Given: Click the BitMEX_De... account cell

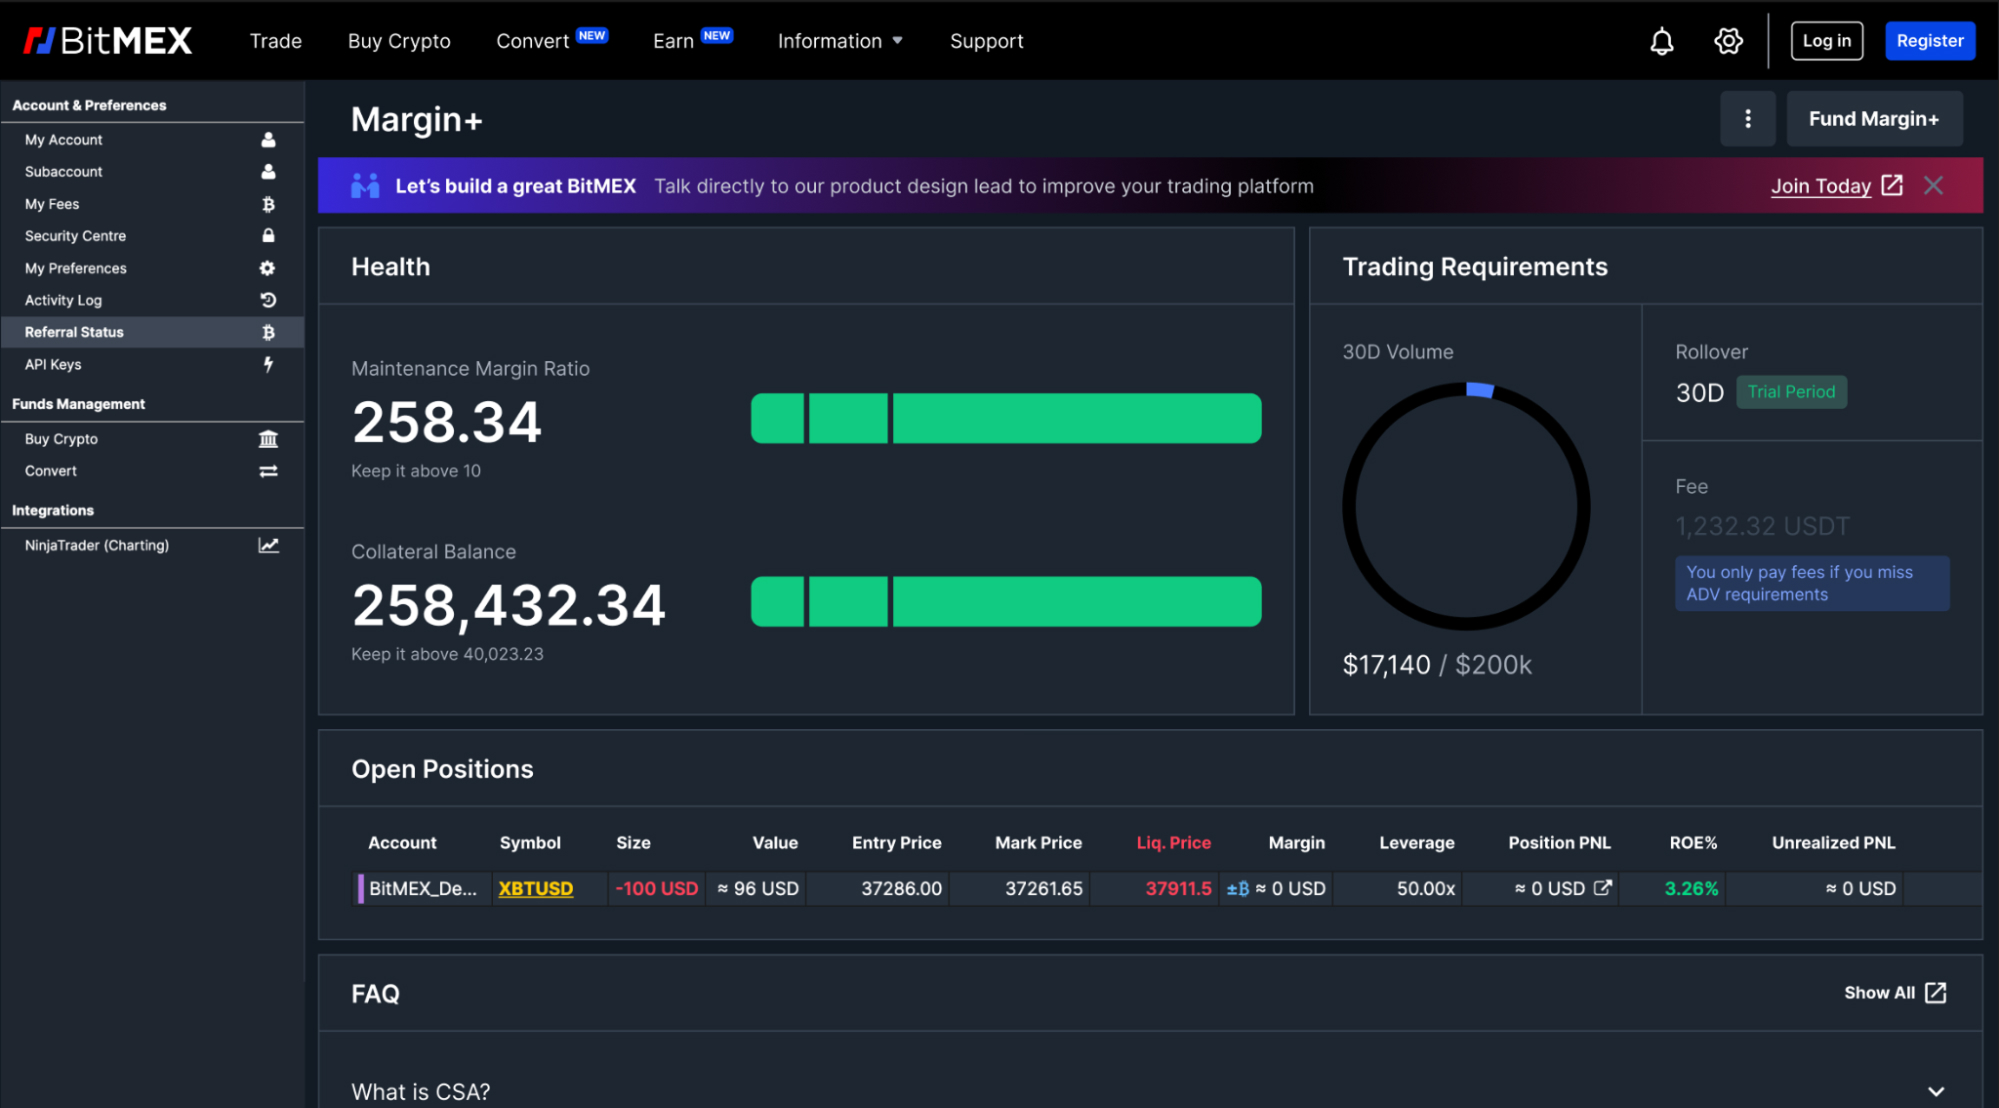Looking at the screenshot, I should point(423,888).
